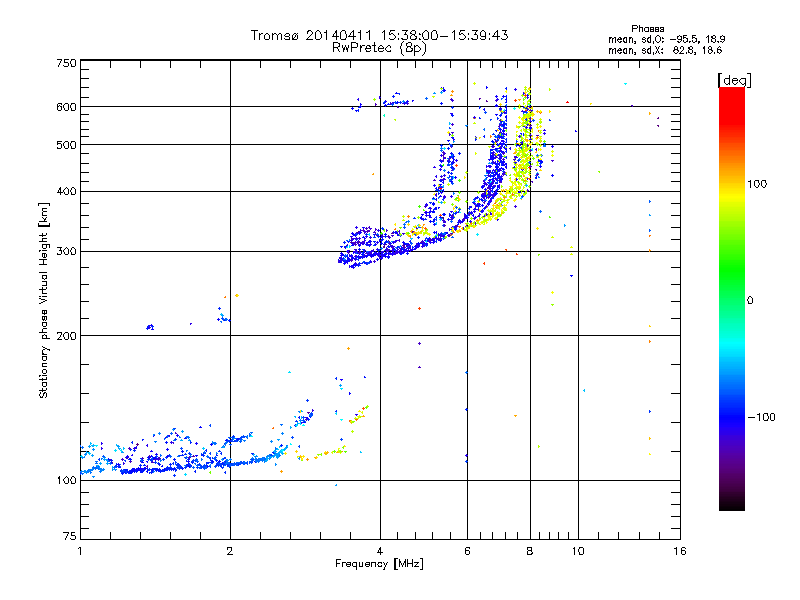Click the colorbar tick label '-100'
The height and width of the screenshot is (600, 800).
[761, 417]
